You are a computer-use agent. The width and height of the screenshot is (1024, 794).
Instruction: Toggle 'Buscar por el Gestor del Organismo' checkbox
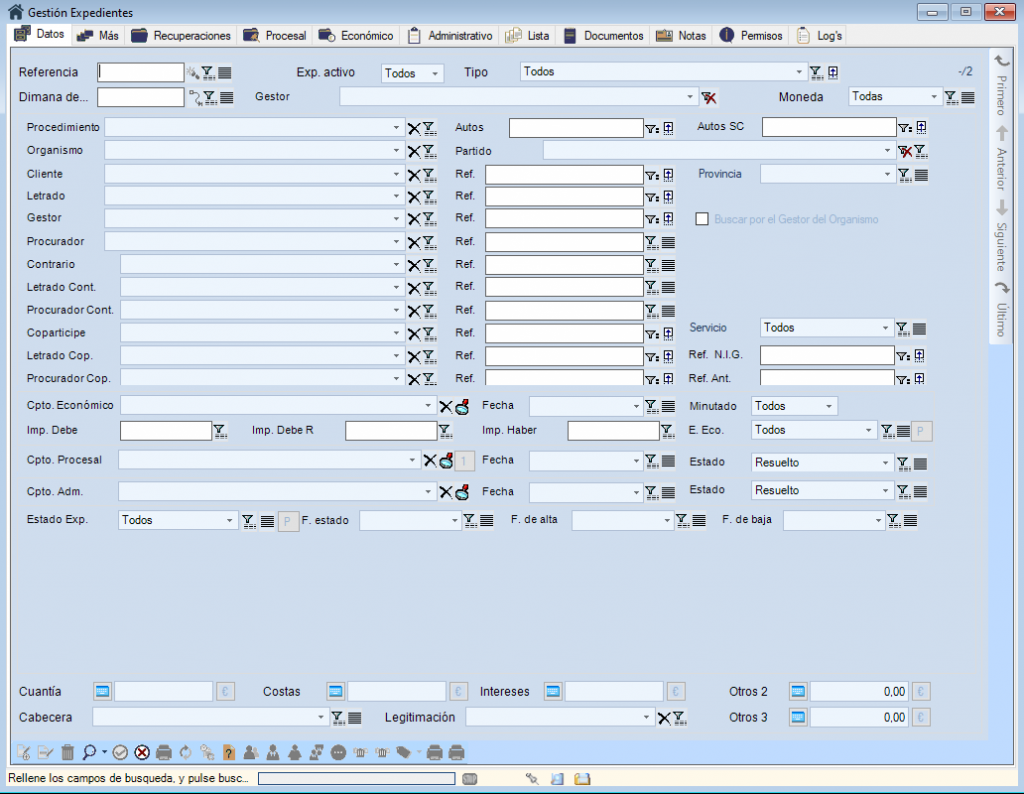point(702,219)
